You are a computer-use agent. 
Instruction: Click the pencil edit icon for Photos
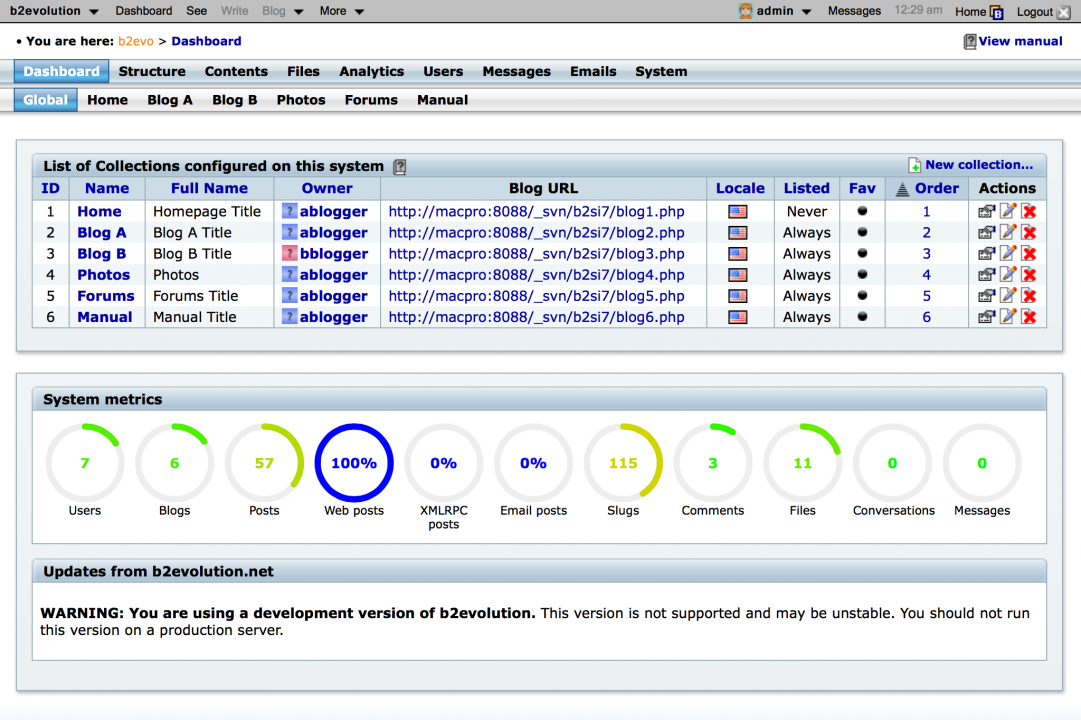coord(1008,275)
